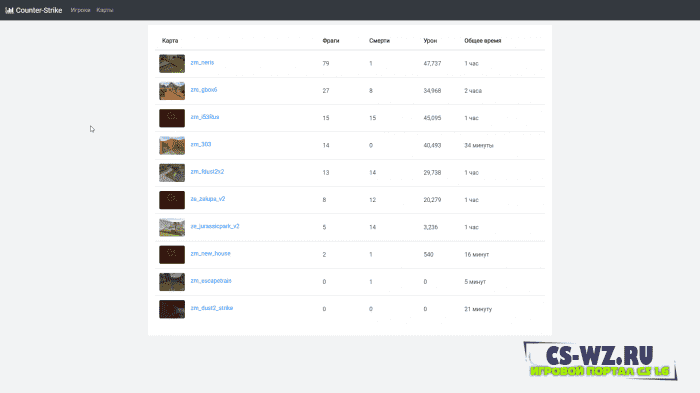Image resolution: width=700 pixels, height=393 pixels.
Task: Open the zm_new_house map link
Action: point(210,254)
